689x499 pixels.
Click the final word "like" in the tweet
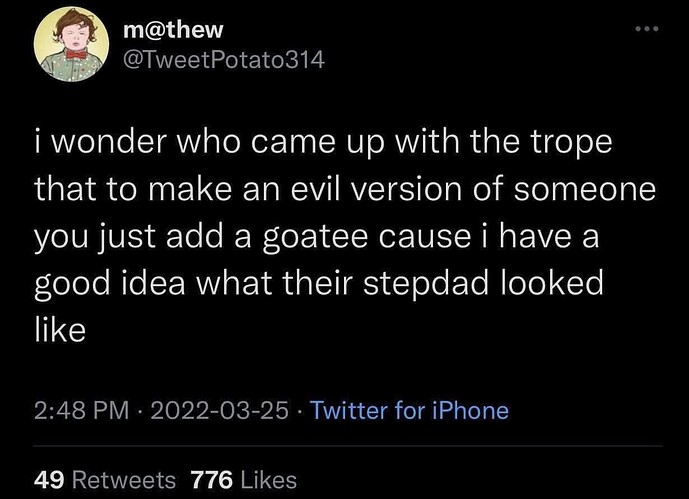(59, 330)
